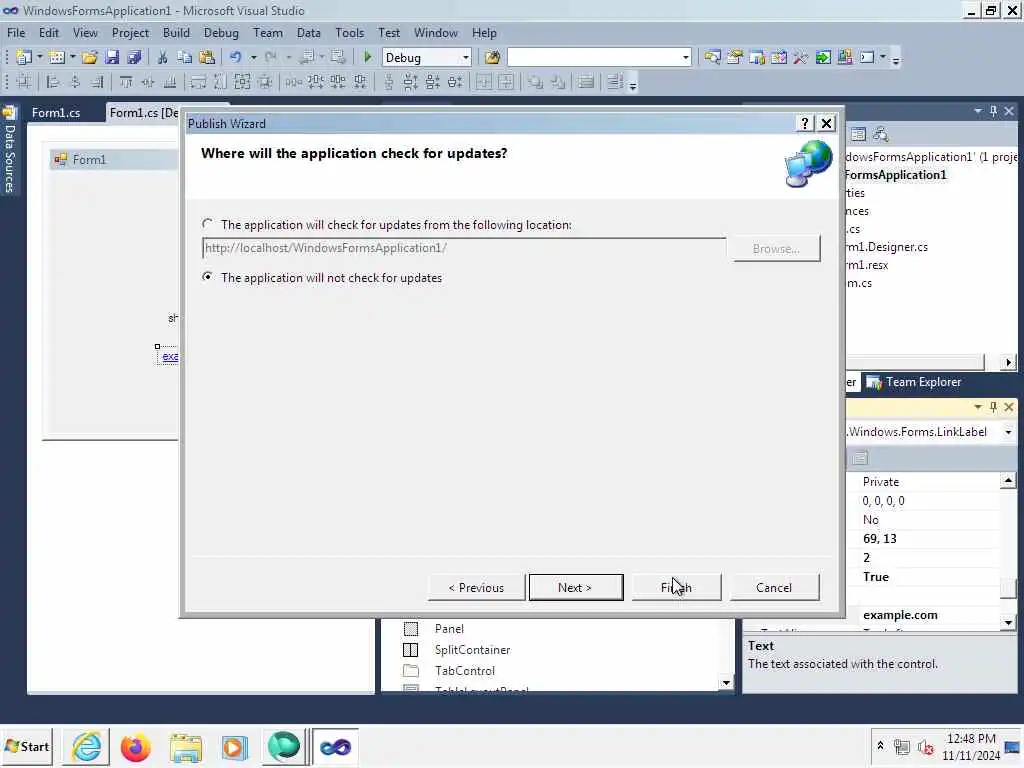The height and width of the screenshot is (768, 1024).
Task: Click Solution Explorer's Properties icon
Action: coord(858,135)
